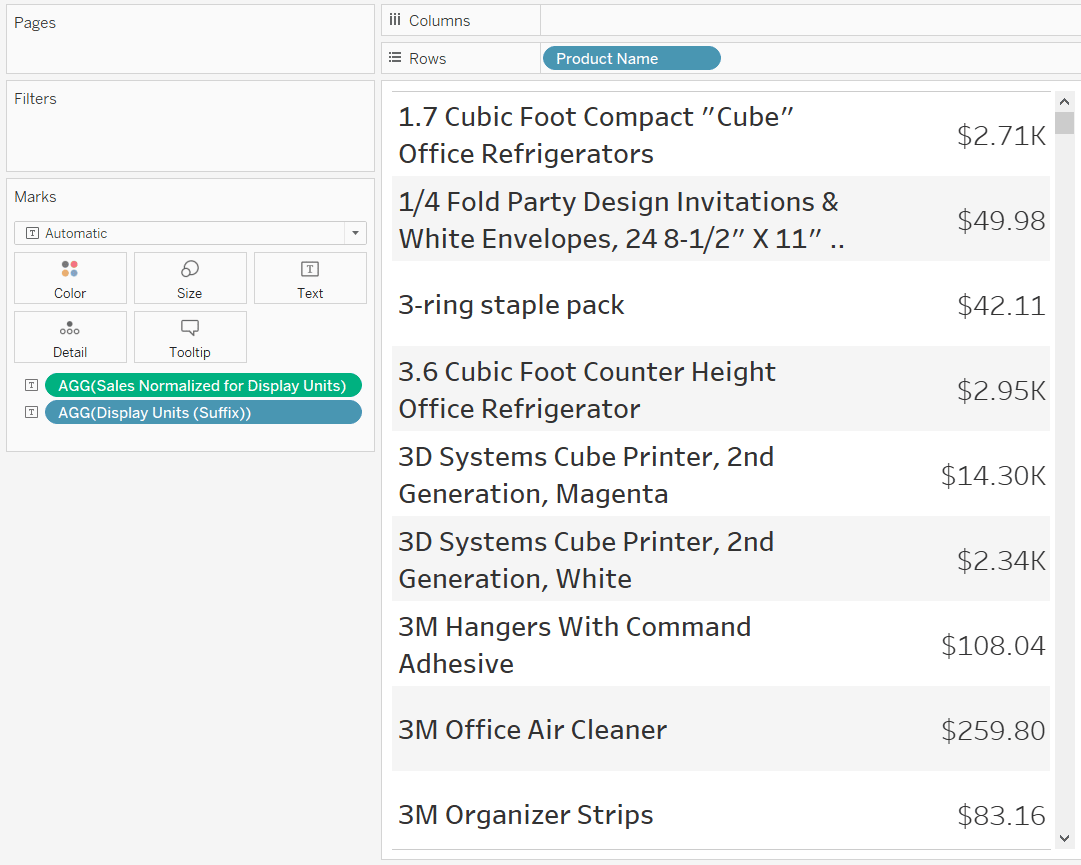Select 3.6 Cubic Foot Counter Height Refrigerator label
1081x865 pixels.
(x=587, y=390)
